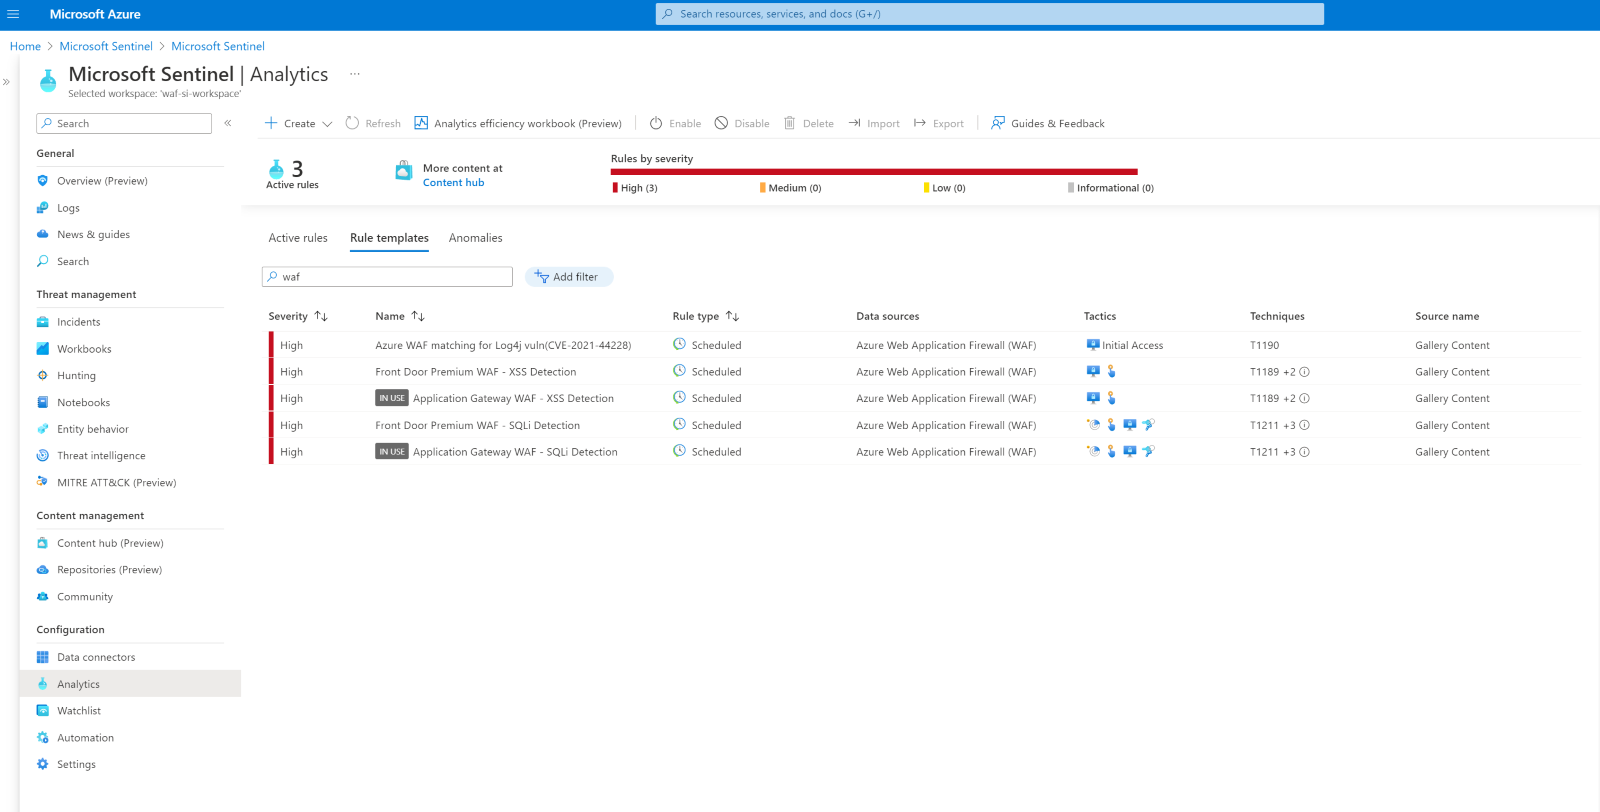Open Search under General in sidebar

[x=73, y=262]
